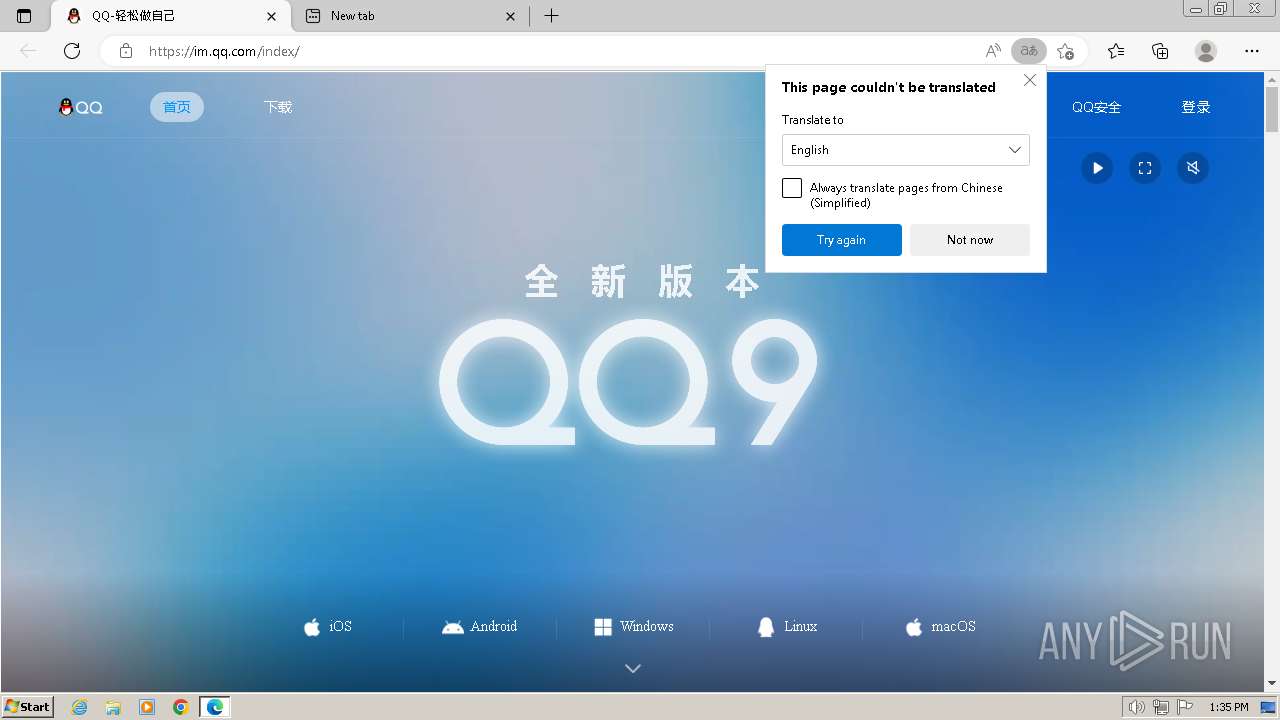
Task: Launch Internet Explorer from taskbar
Action: [x=80, y=707]
